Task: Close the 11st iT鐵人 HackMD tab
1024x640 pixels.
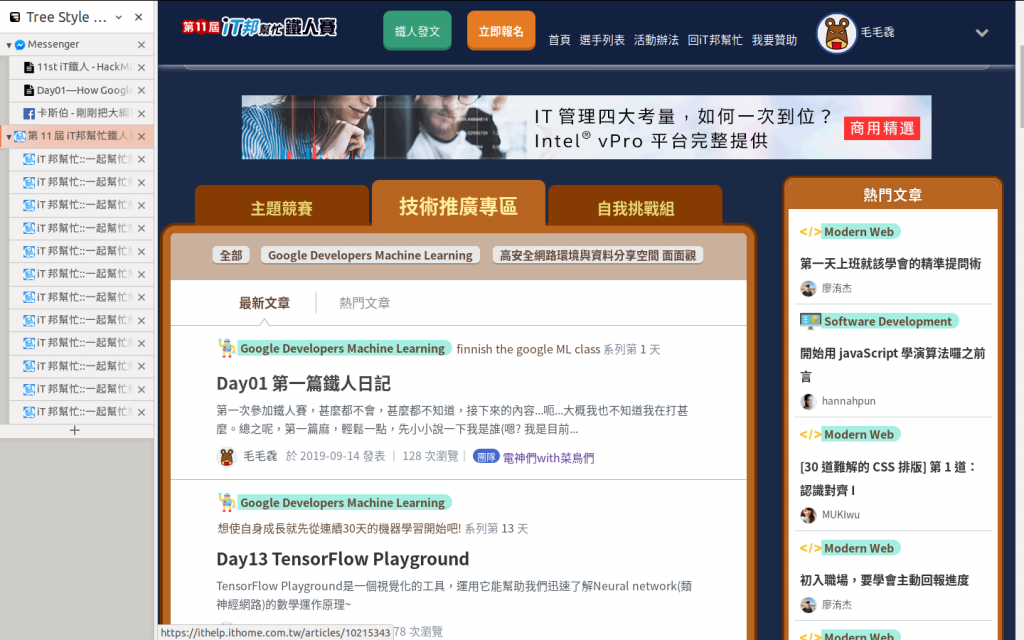Action: [x=142, y=67]
